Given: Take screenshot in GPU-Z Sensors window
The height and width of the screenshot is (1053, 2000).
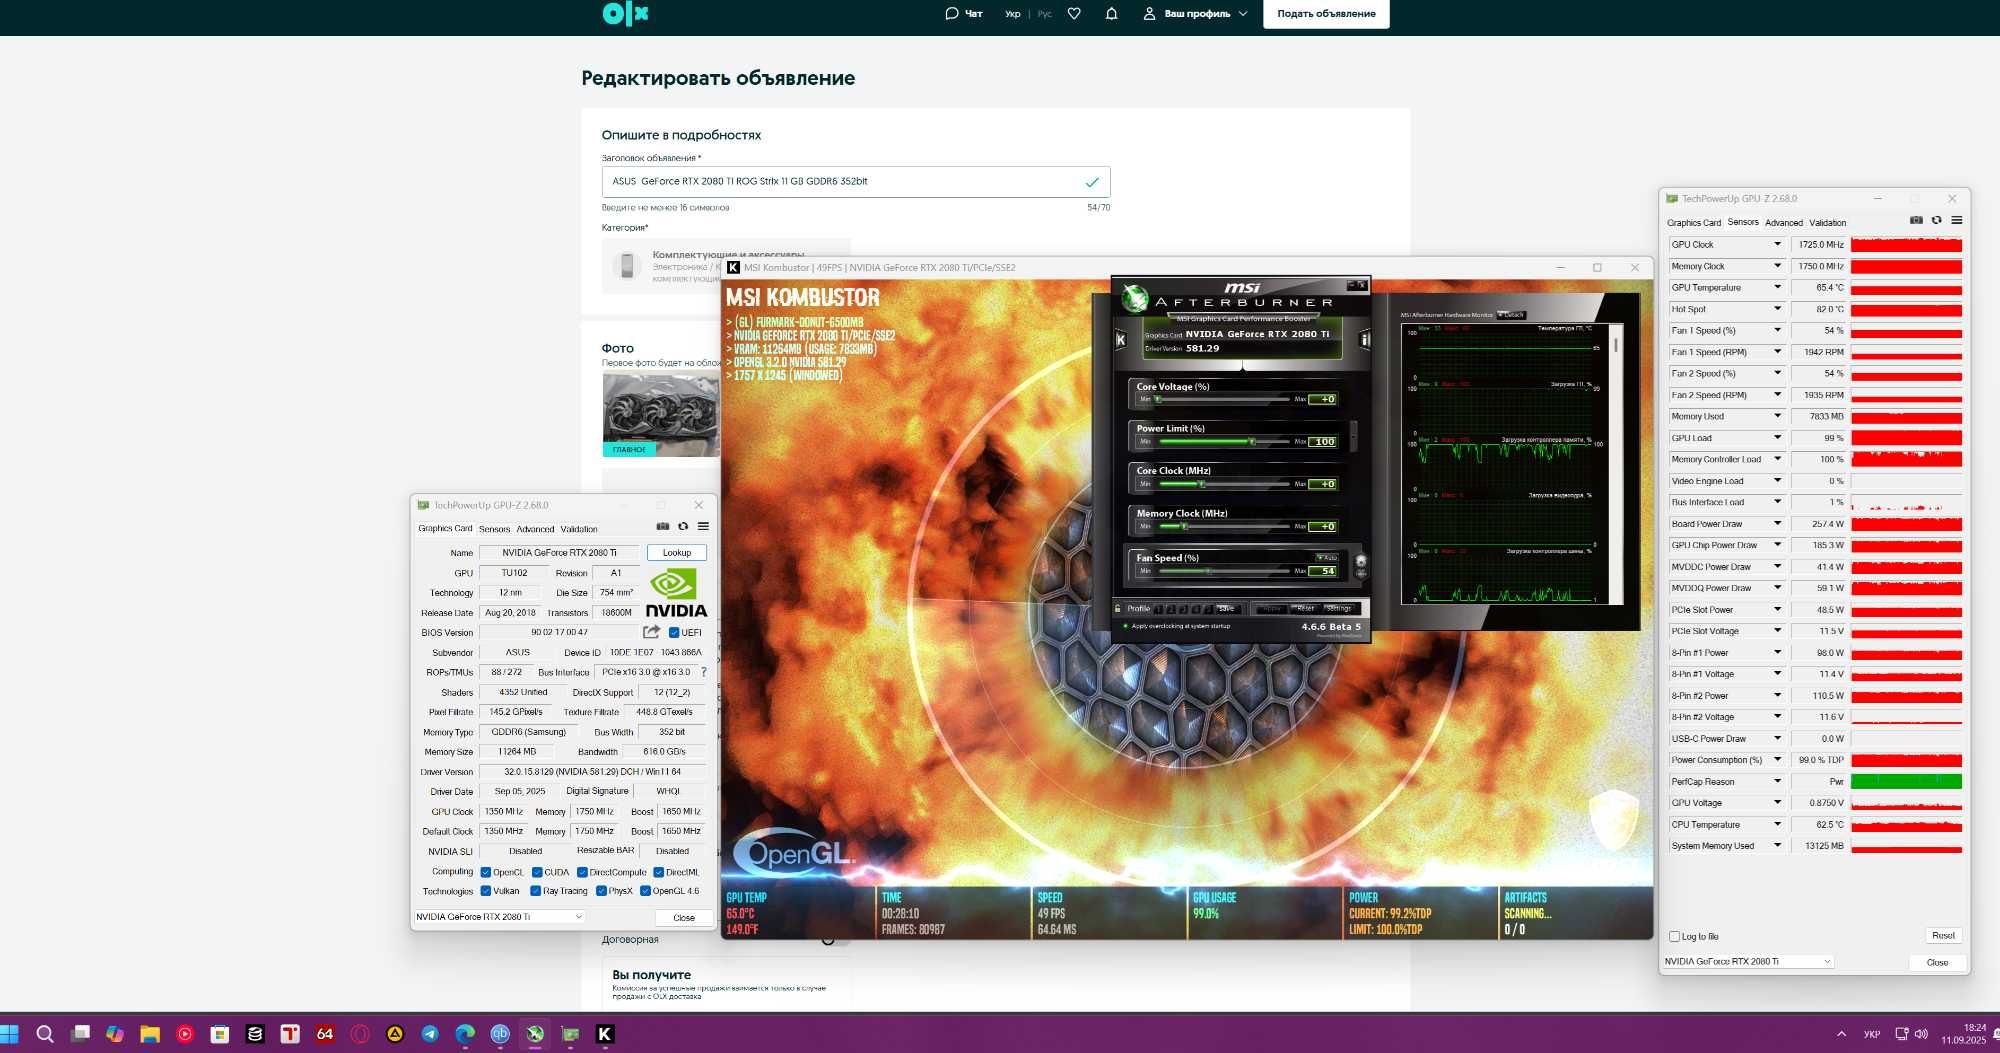Looking at the screenshot, I should coord(1916,220).
